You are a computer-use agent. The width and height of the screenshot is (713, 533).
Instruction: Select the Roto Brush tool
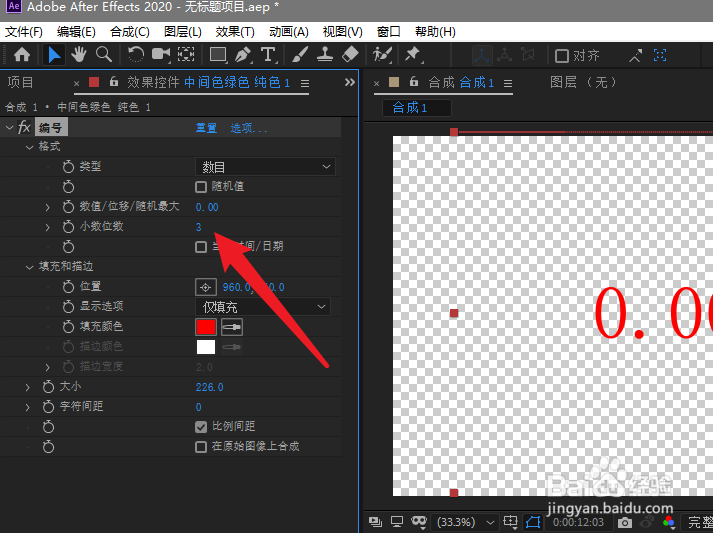[382, 55]
